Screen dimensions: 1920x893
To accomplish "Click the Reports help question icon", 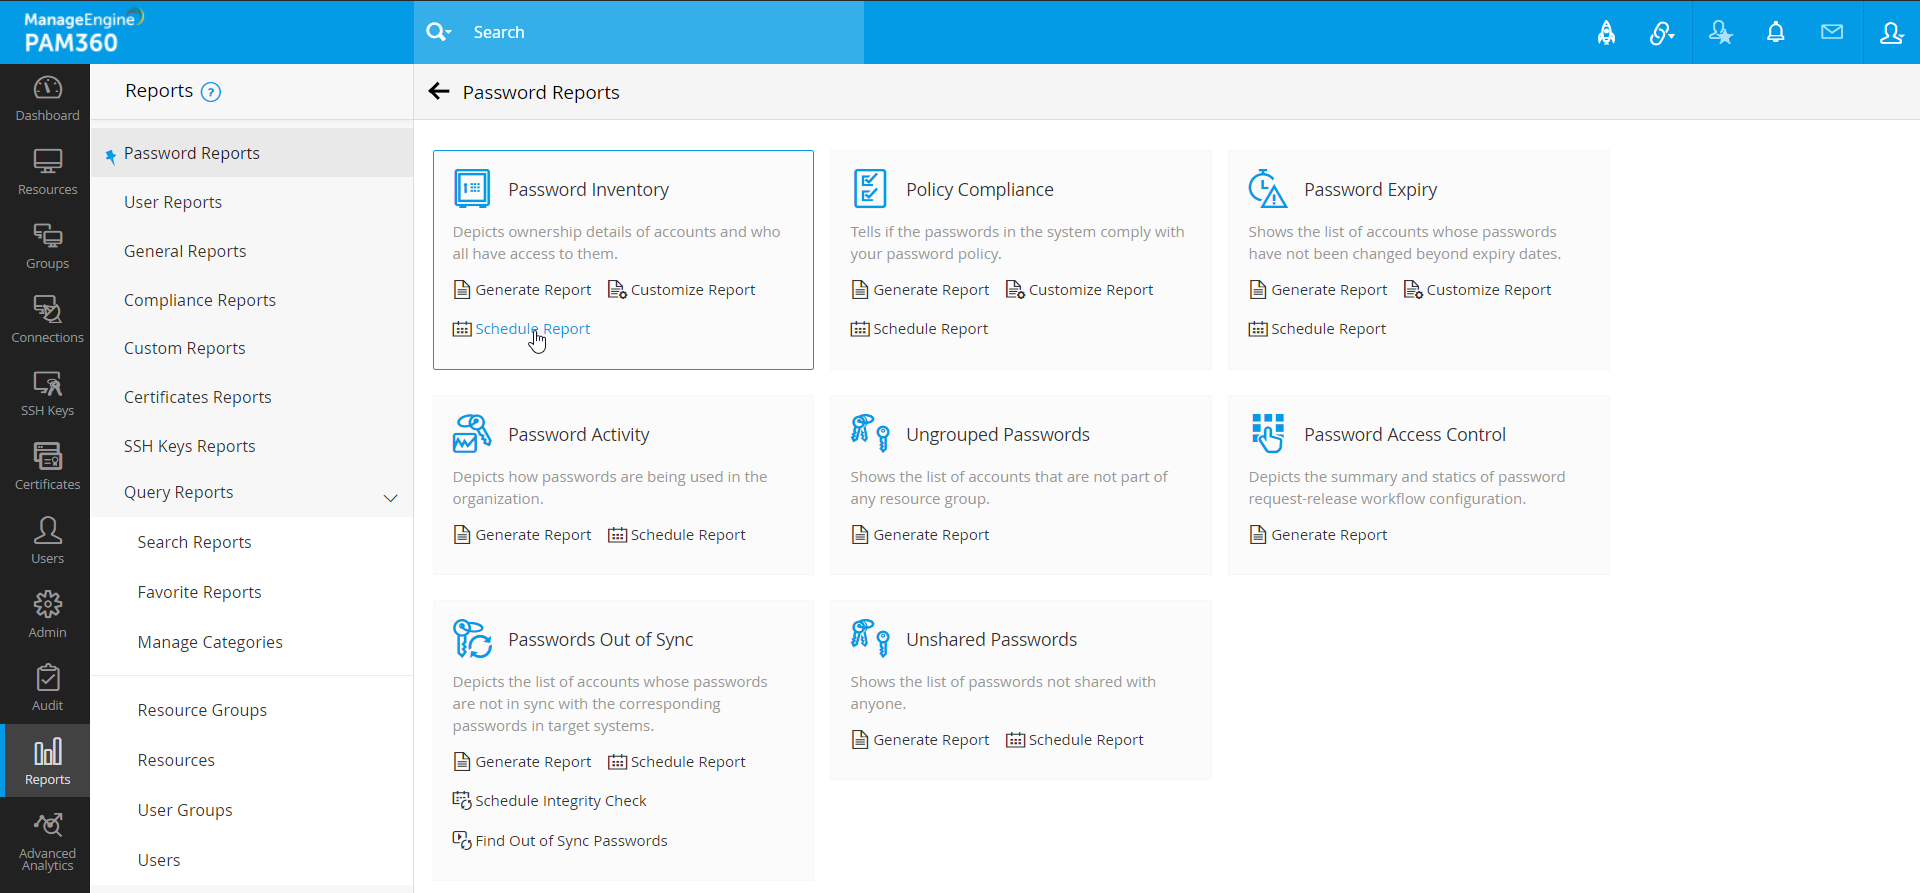I will 211,92.
